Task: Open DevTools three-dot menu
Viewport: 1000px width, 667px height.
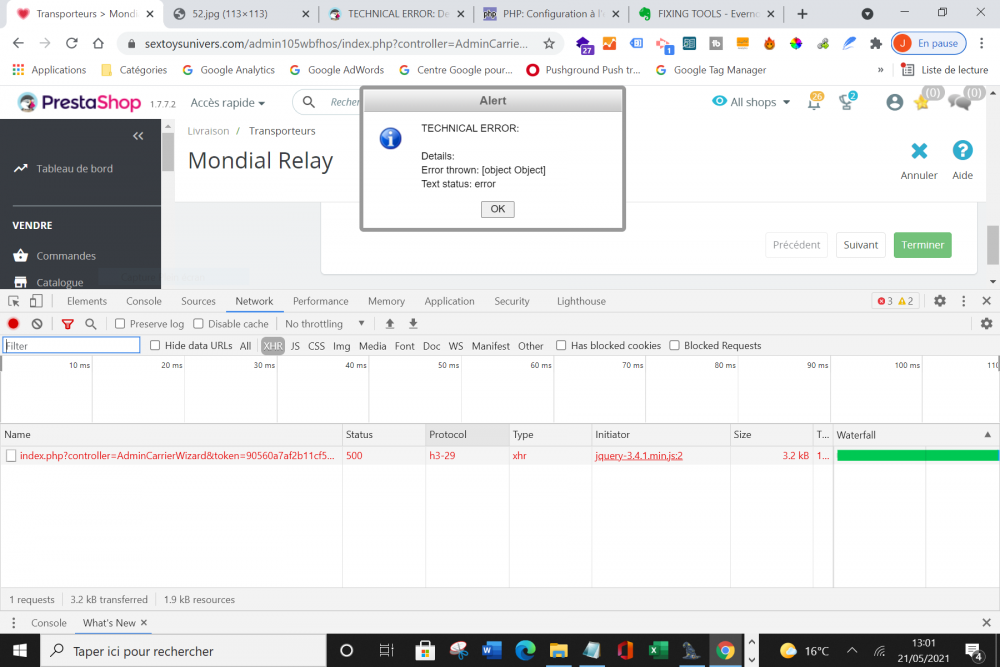Action: [963, 301]
